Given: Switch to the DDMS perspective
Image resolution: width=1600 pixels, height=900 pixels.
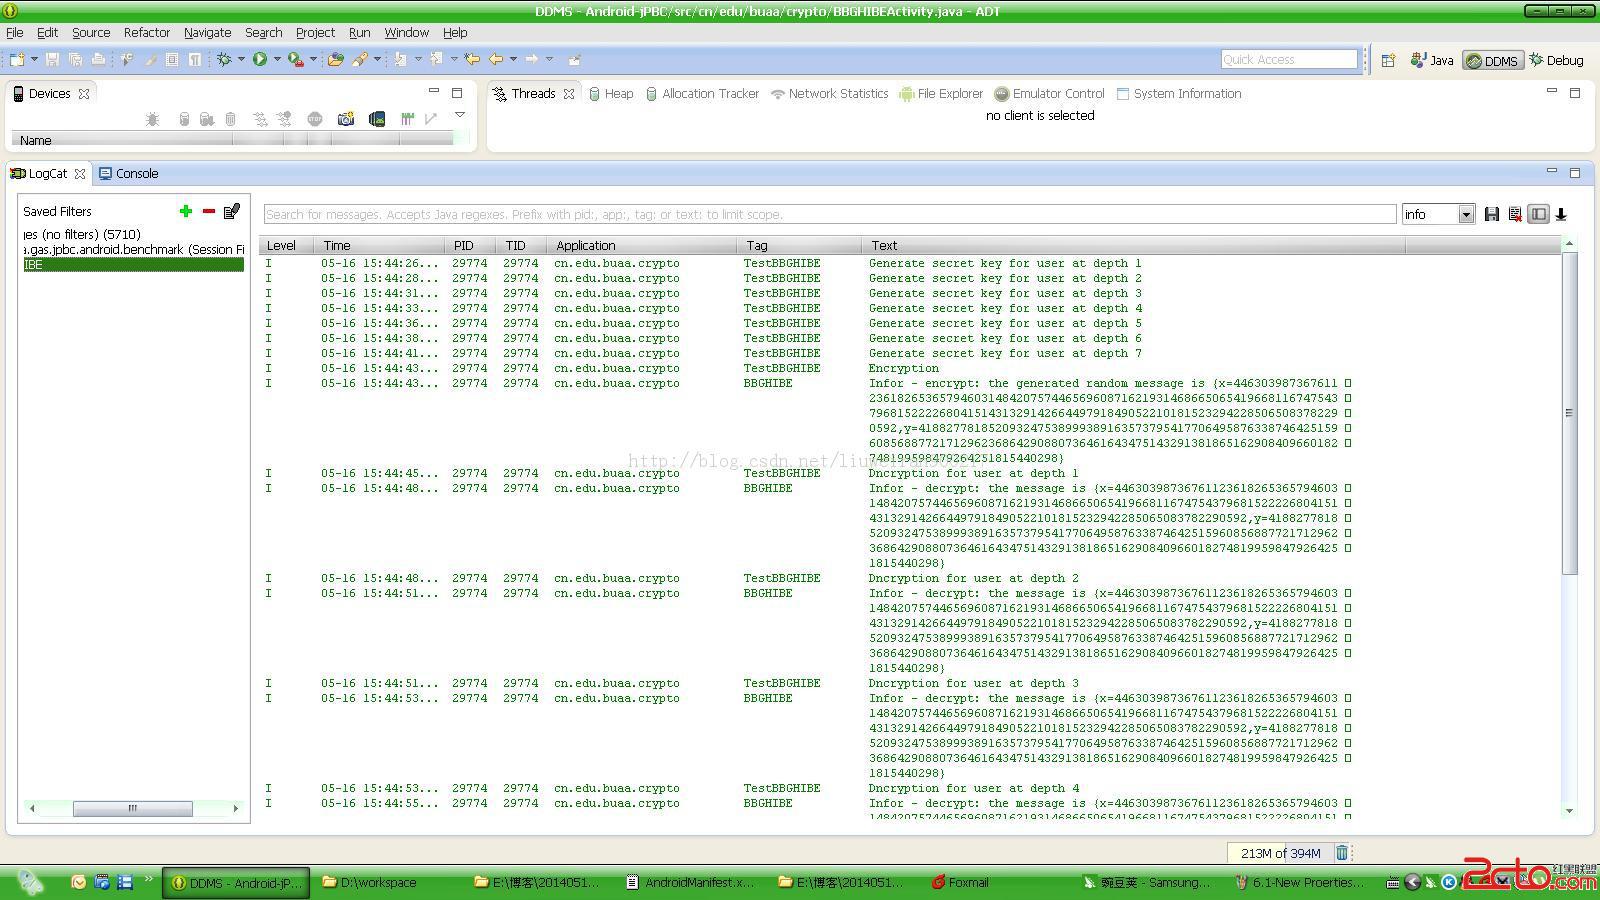Looking at the screenshot, I should point(1492,60).
